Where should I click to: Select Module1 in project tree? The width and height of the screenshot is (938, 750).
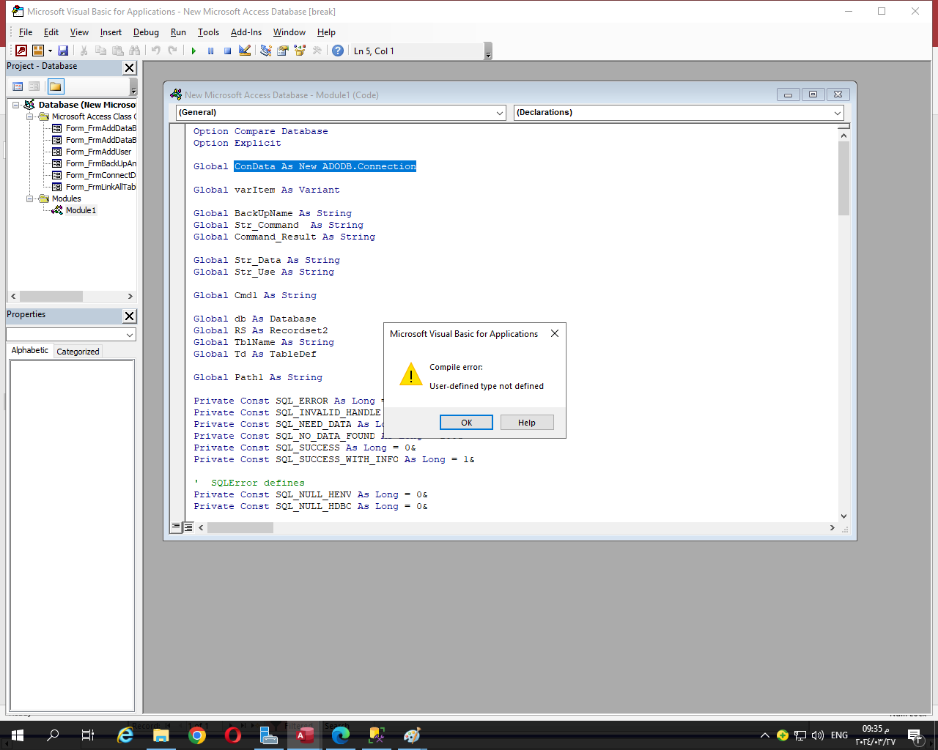80,211
